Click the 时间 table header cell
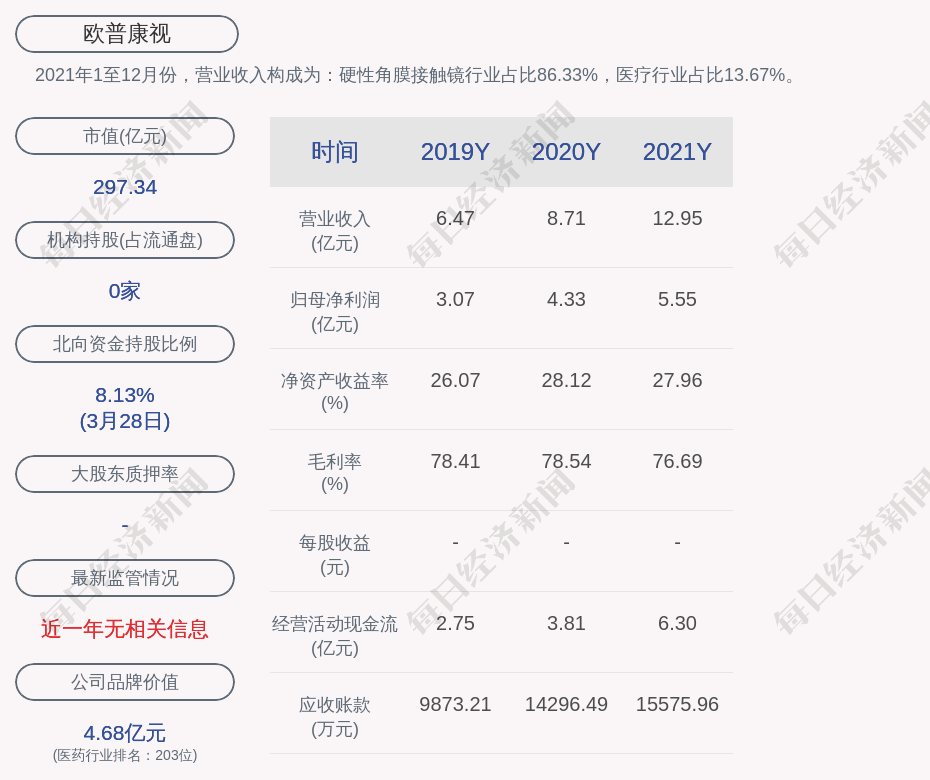The width and height of the screenshot is (930, 780). [335, 152]
